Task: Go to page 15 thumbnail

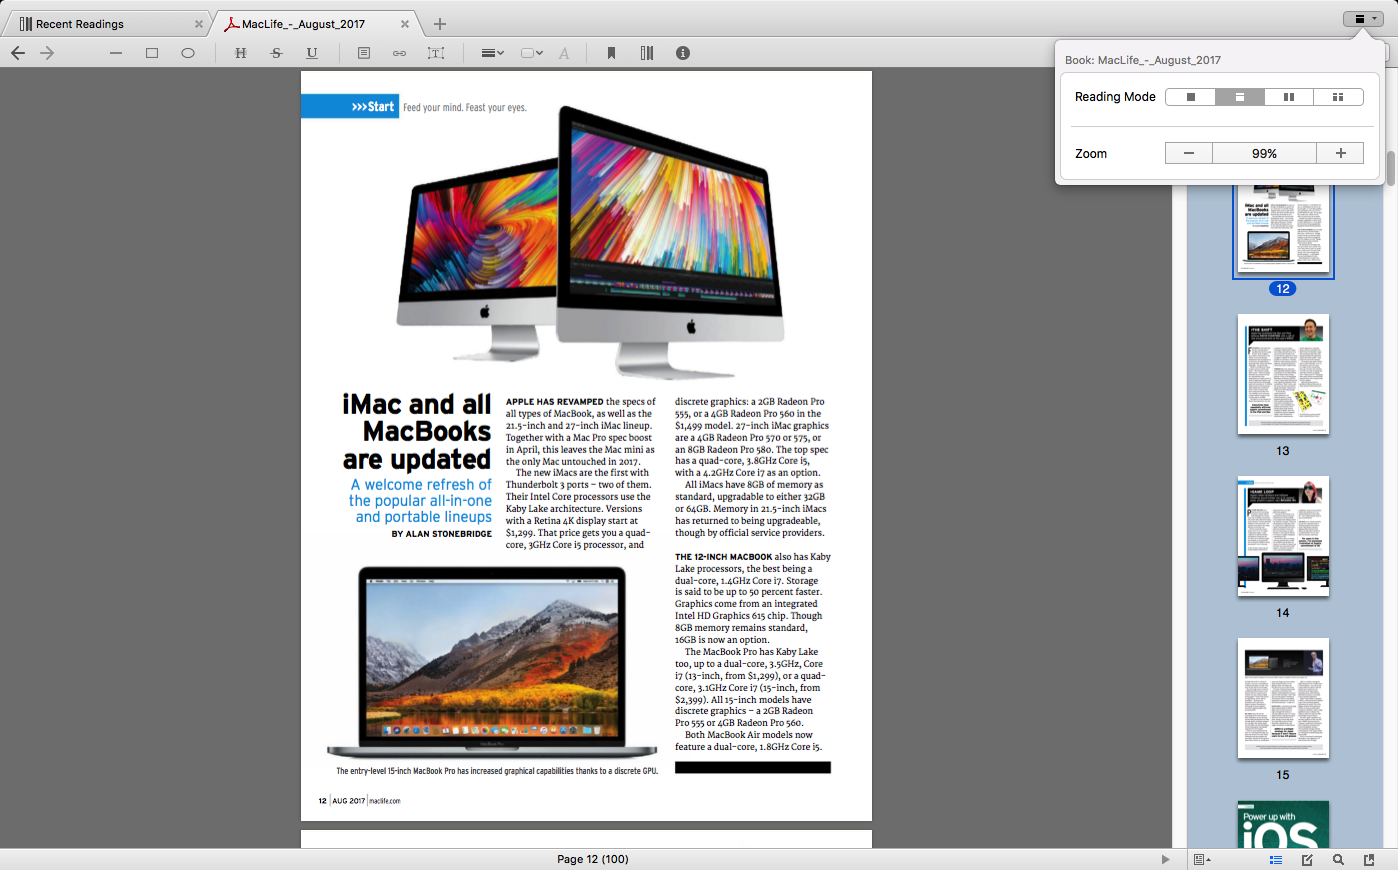Action: point(1283,698)
